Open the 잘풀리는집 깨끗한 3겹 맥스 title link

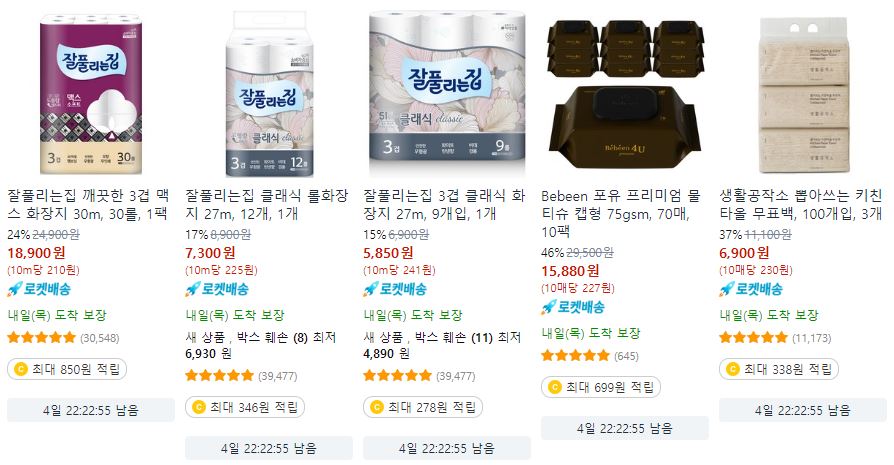(x=88, y=205)
